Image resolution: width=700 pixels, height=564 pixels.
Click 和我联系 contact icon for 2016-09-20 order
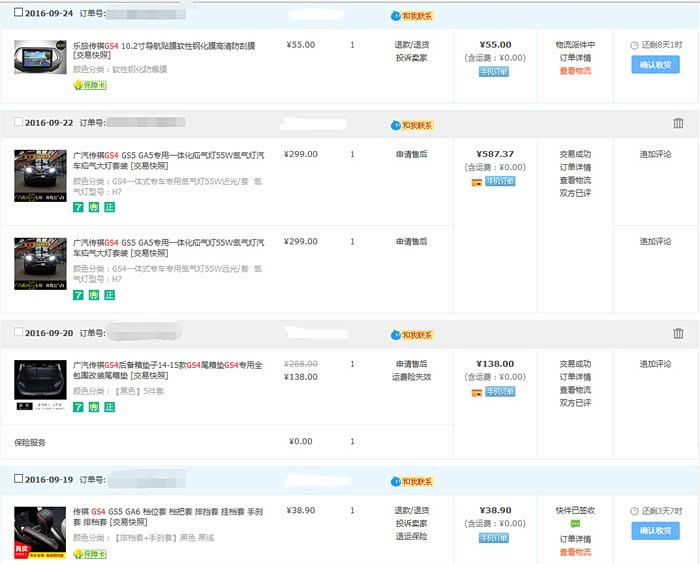(x=411, y=334)
